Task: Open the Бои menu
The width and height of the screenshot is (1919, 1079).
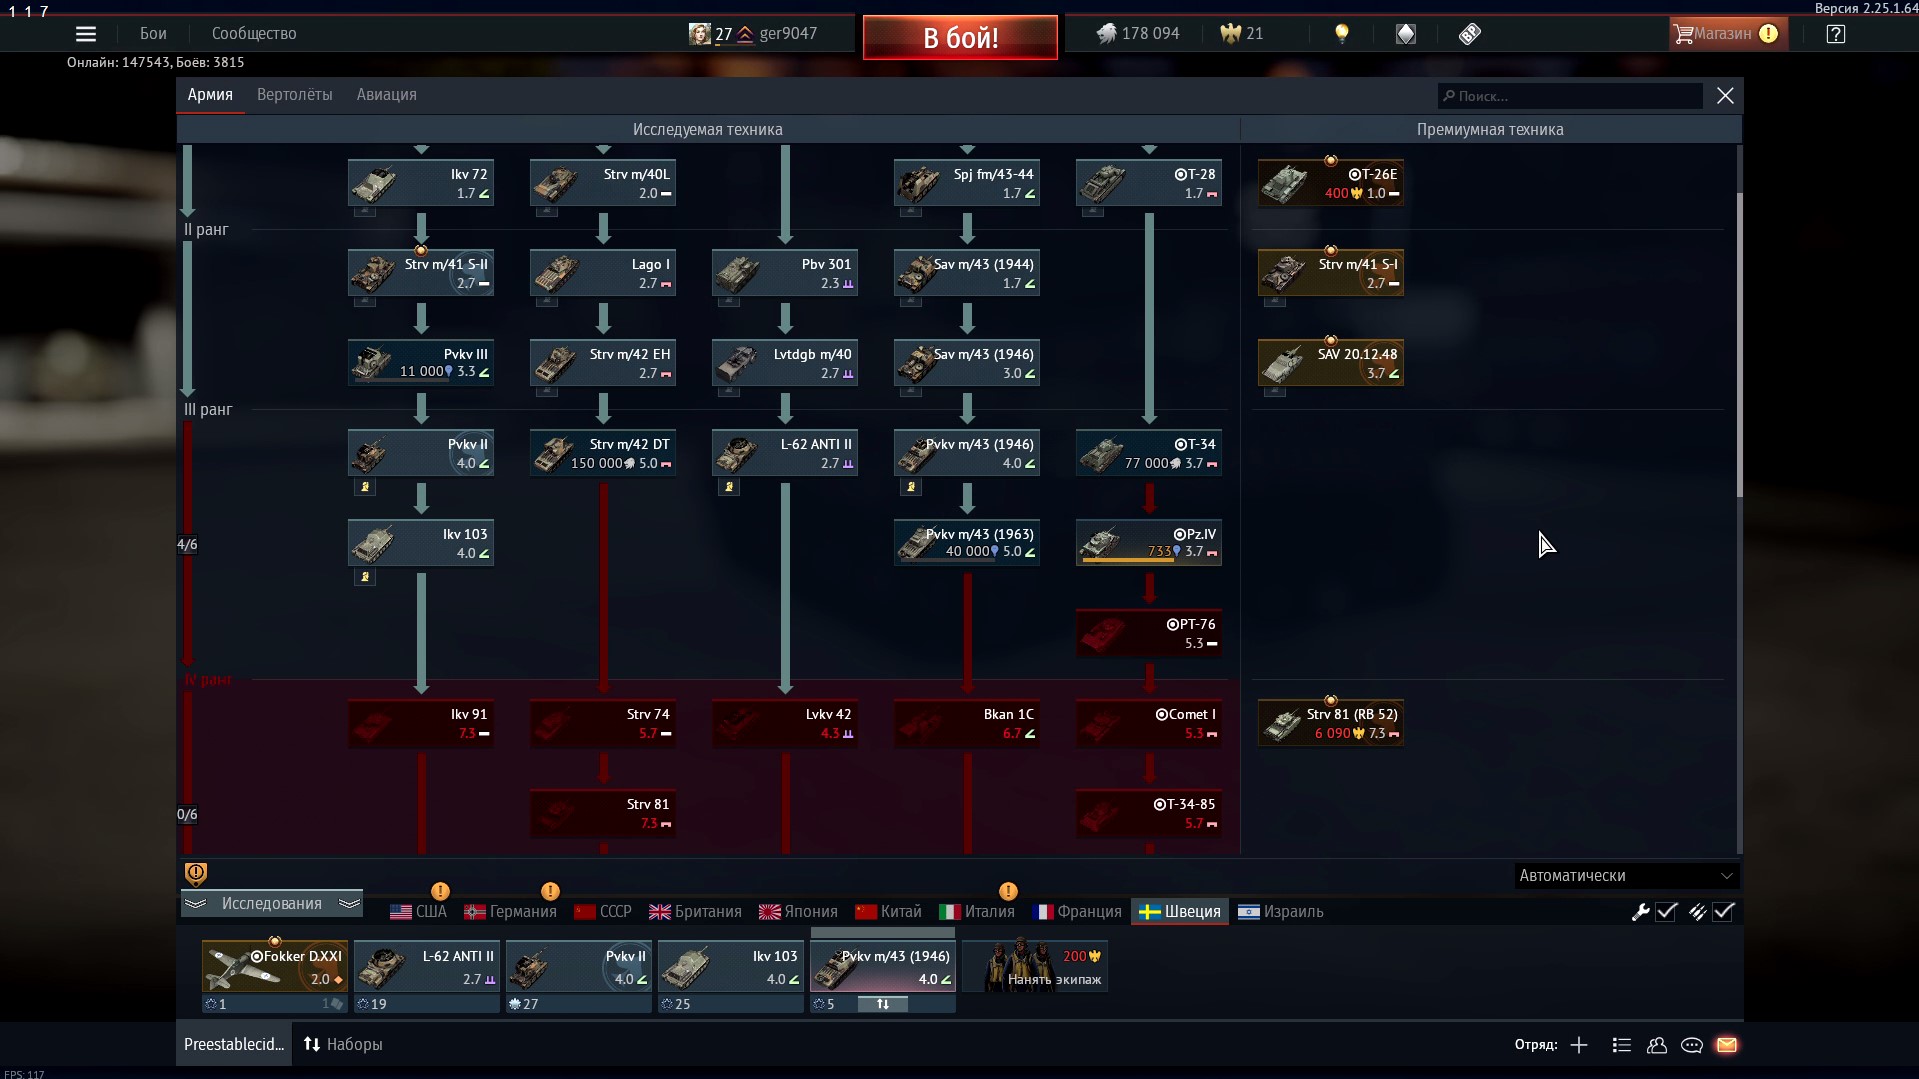Action: pos(153,33)
